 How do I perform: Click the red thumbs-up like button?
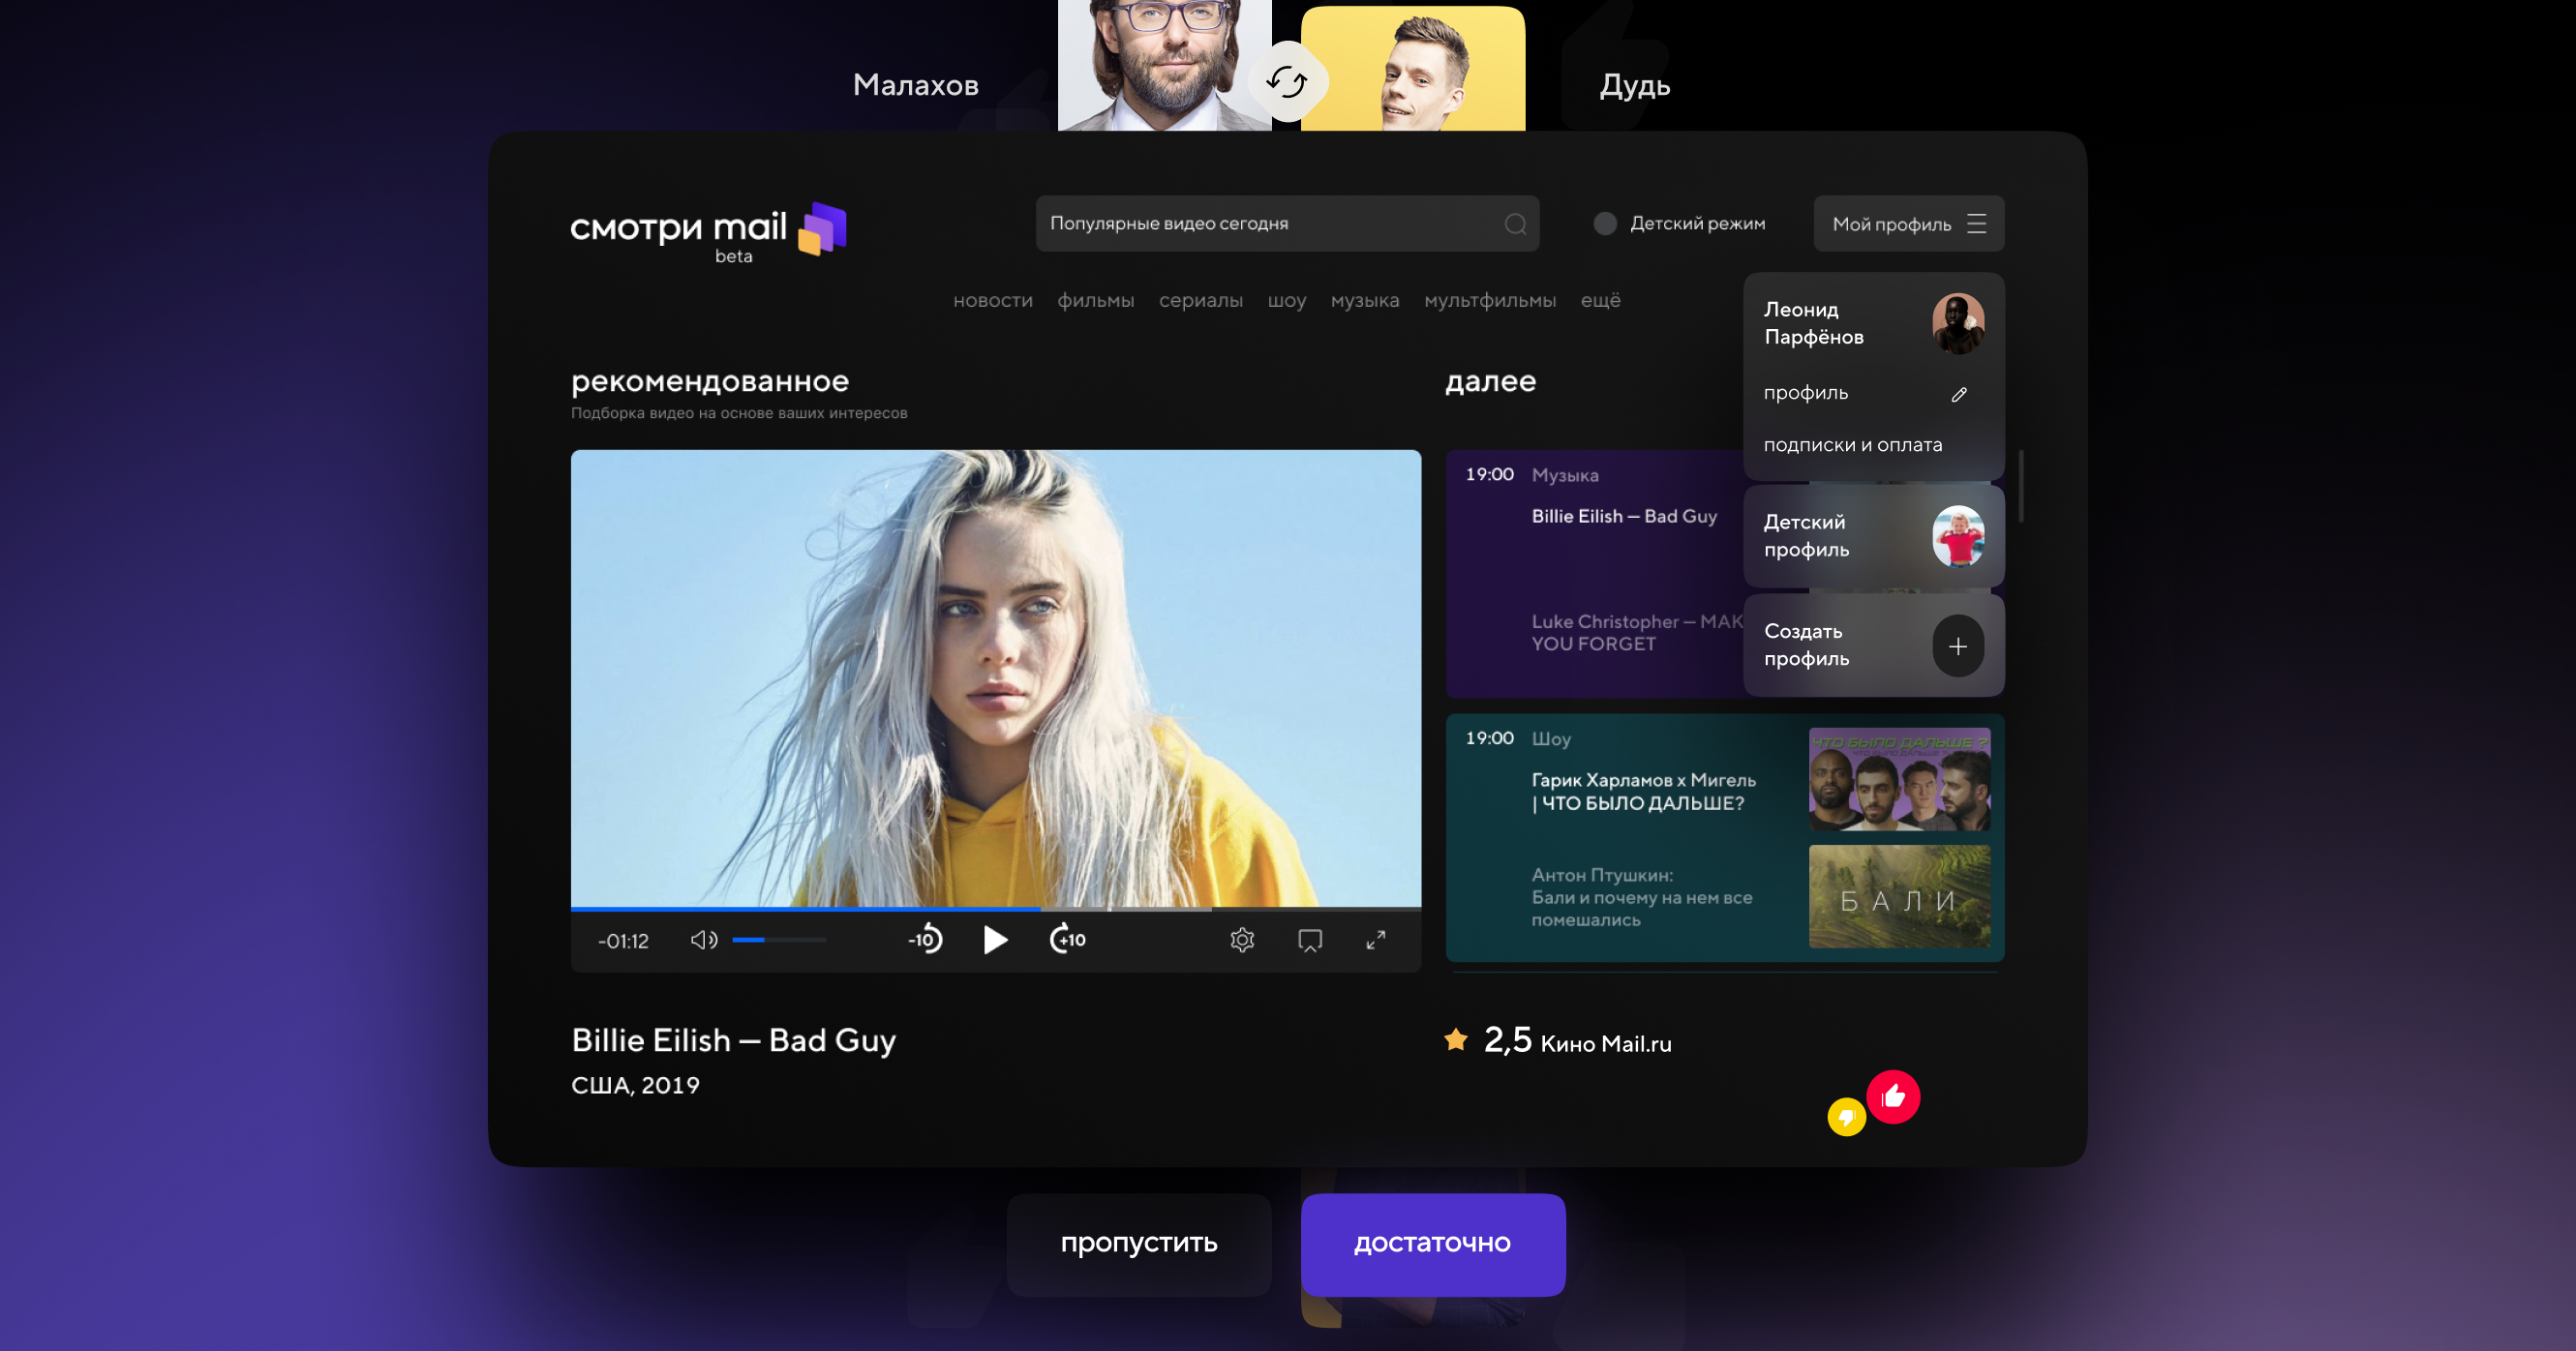click(1893, 1097)
